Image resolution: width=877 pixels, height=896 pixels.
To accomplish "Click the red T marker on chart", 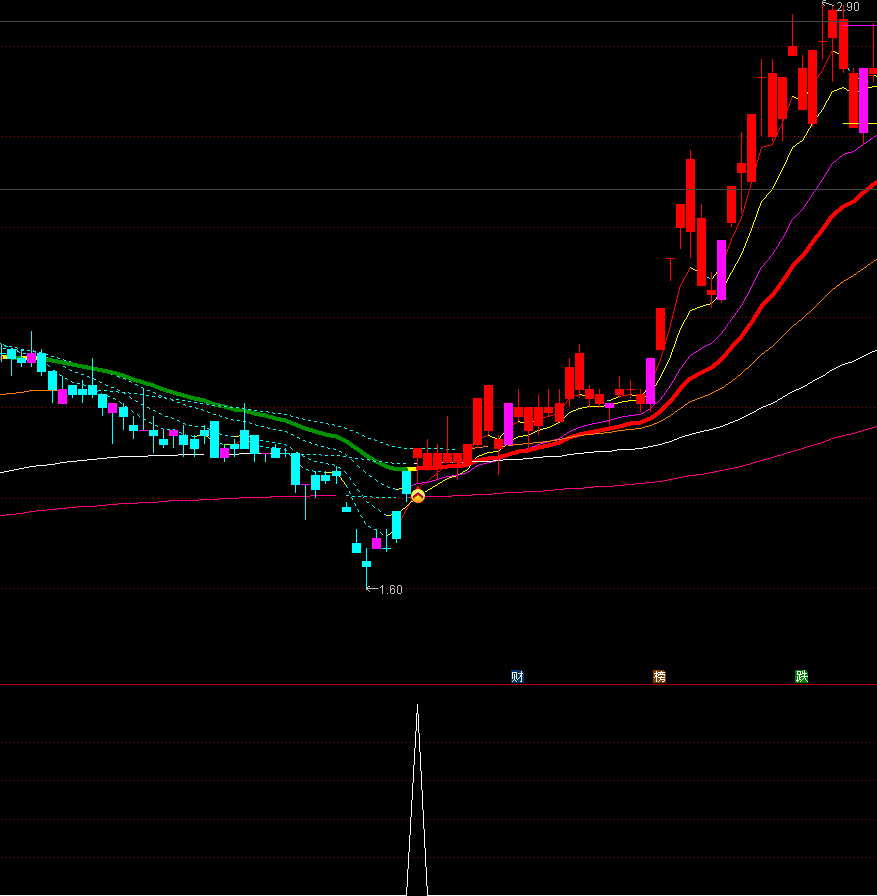I will (x=670, y=265).
